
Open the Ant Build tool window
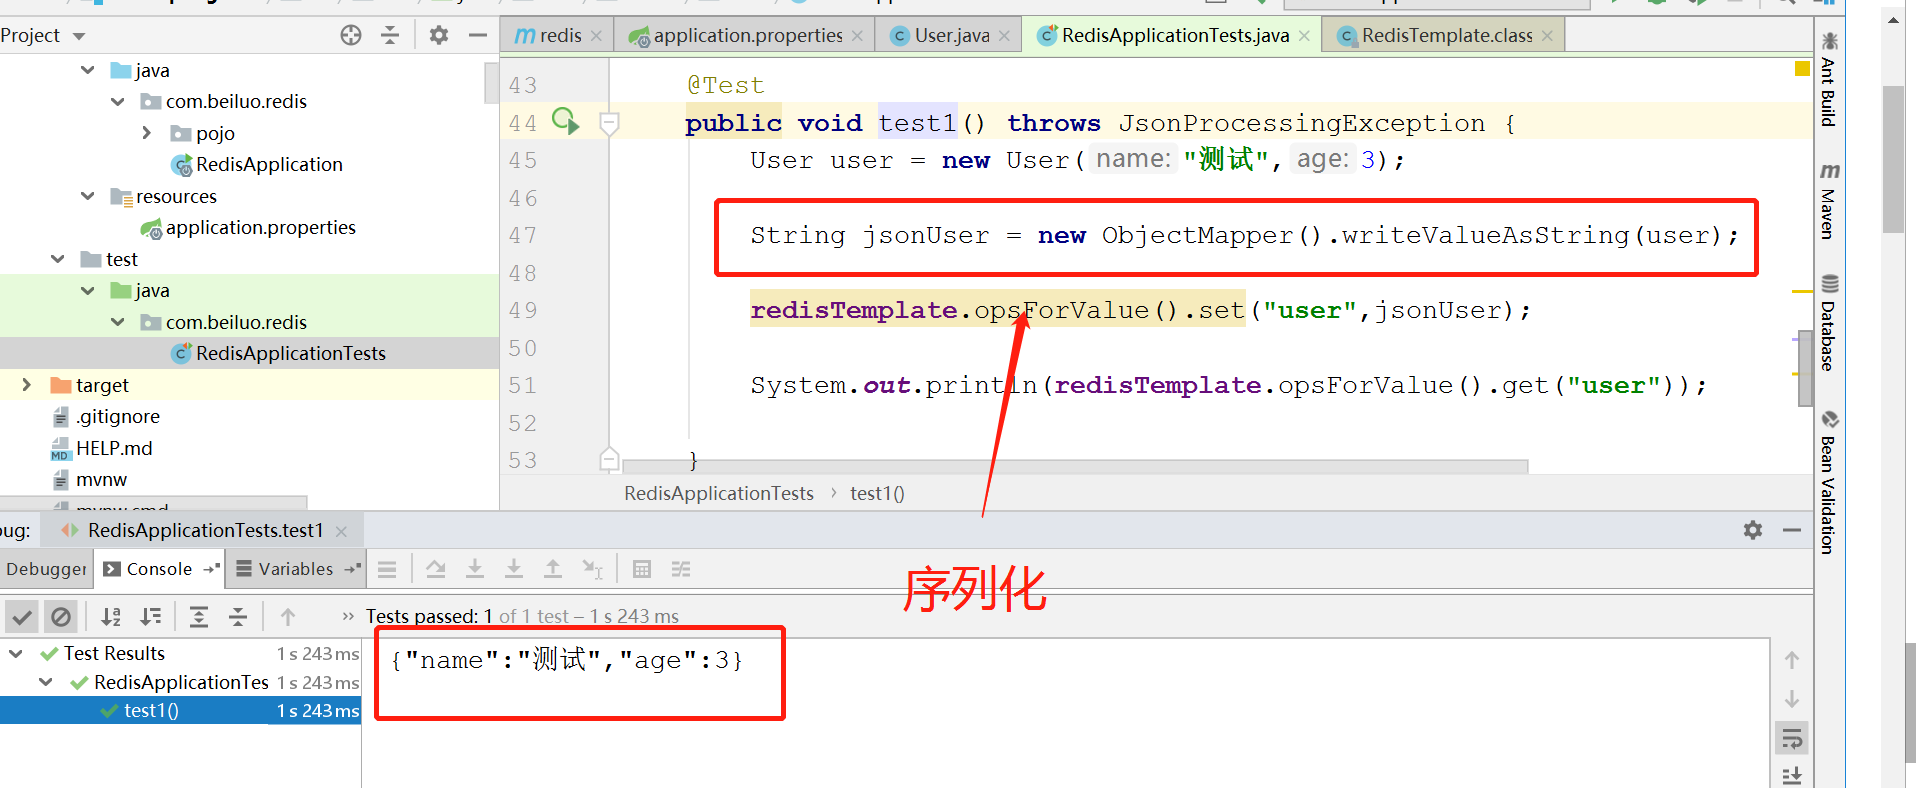coord(1829,80)
